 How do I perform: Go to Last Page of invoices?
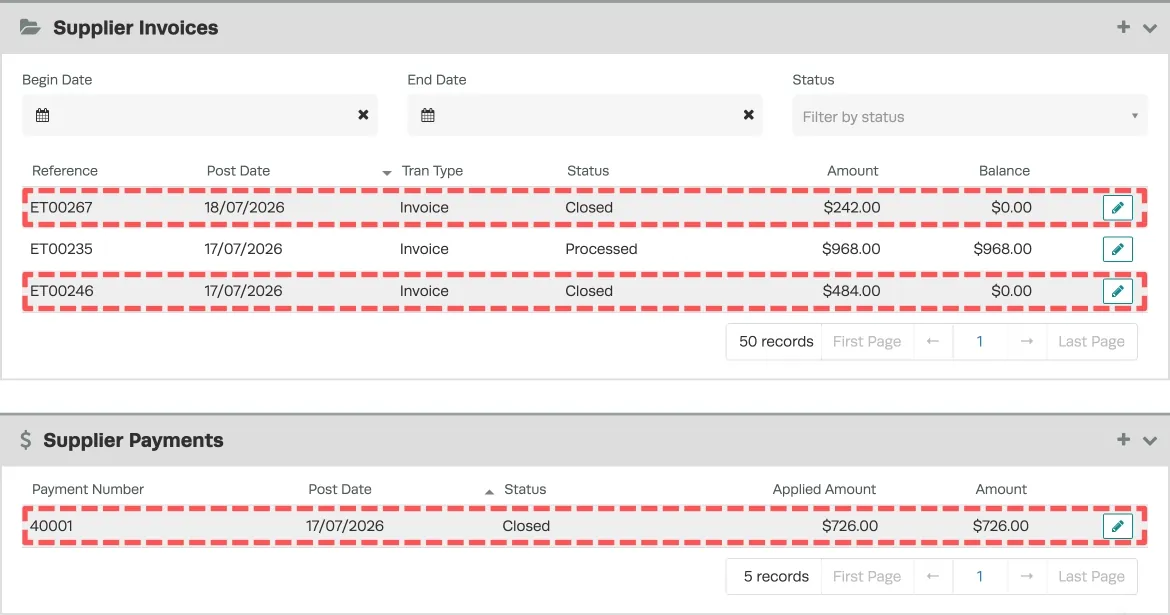[1092, 342]
